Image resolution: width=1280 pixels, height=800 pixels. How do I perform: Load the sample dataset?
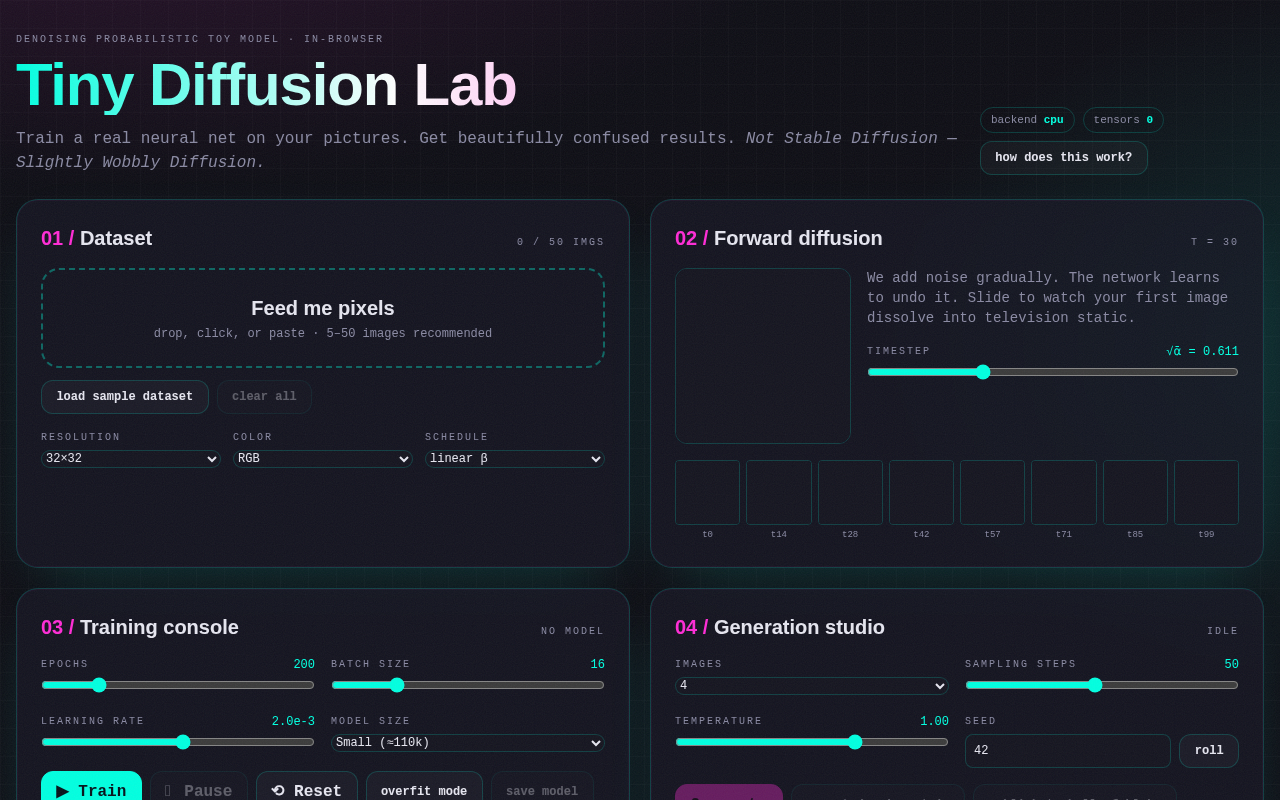(125, 397)
